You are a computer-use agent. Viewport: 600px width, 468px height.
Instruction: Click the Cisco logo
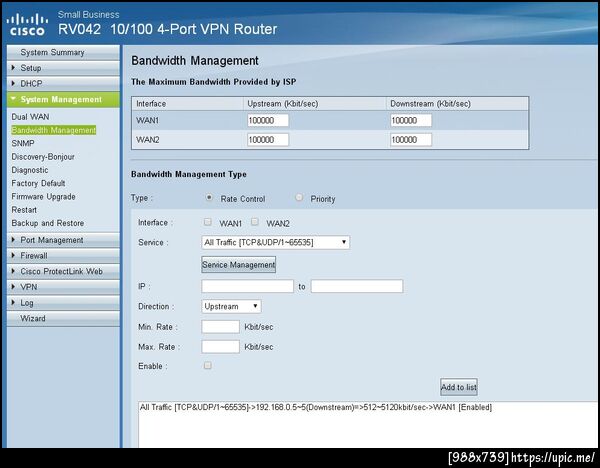pyautogui.click(x=27, y=25)
